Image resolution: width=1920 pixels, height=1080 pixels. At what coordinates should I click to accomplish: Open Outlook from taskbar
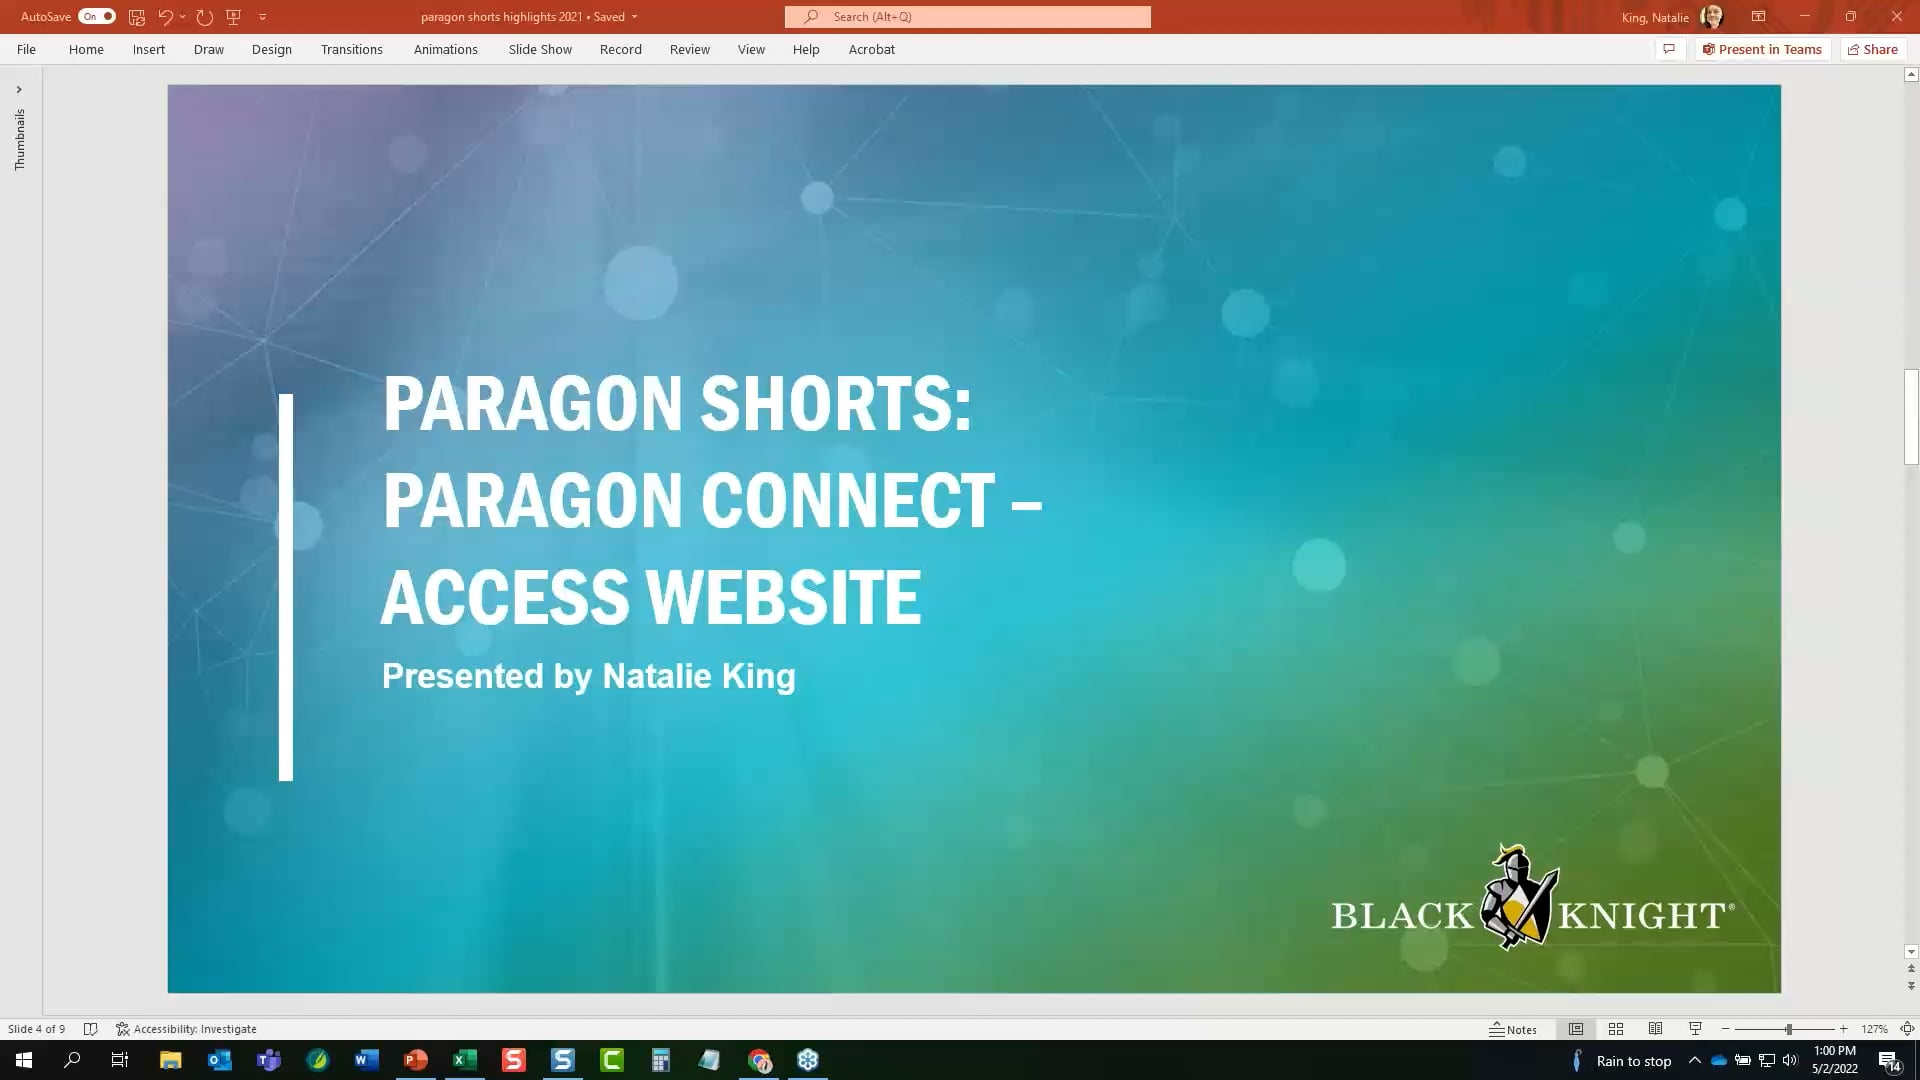click(x=220, y=1060)
